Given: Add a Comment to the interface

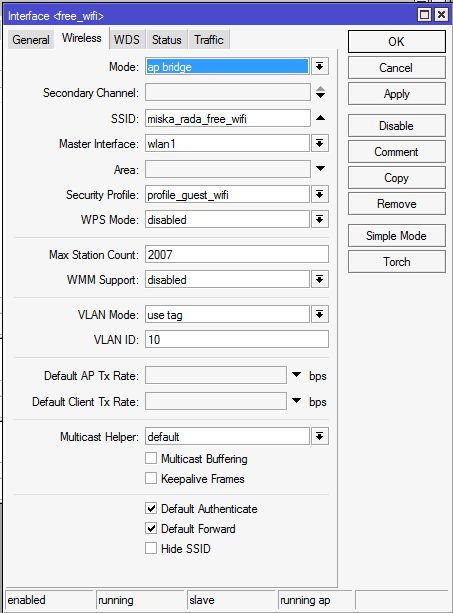Looking at the screenshot, I should (396, 152).
